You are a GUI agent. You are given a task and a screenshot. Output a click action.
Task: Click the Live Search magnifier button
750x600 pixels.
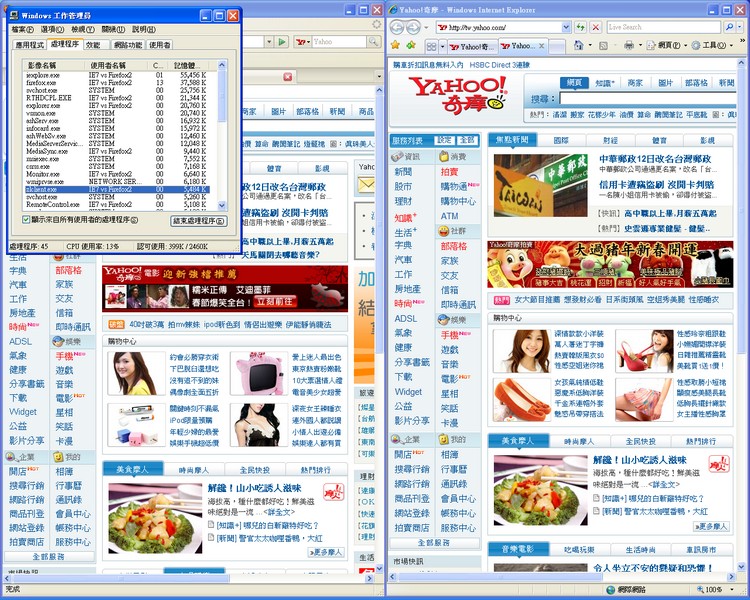click(x=728, y=27)
